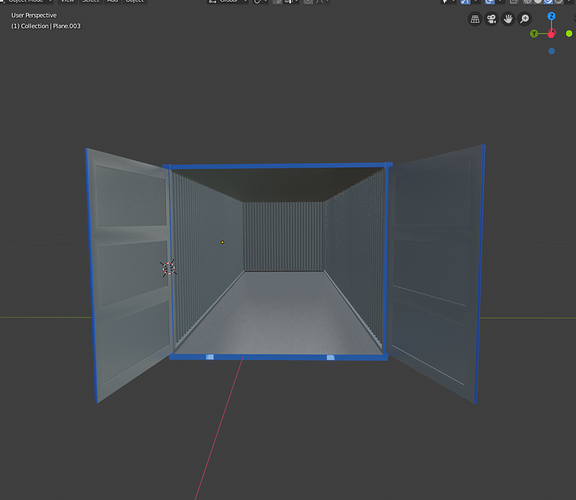Screen dimensions: 576x500
Task: Click the orange object origin dot
Action: pos(222,242)
